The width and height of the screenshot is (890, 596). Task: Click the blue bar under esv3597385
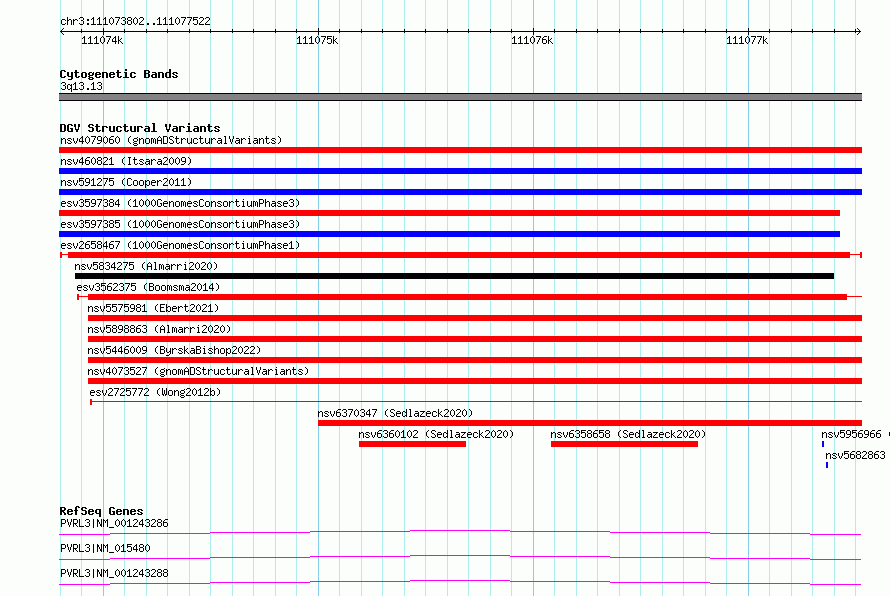[450, 234]
